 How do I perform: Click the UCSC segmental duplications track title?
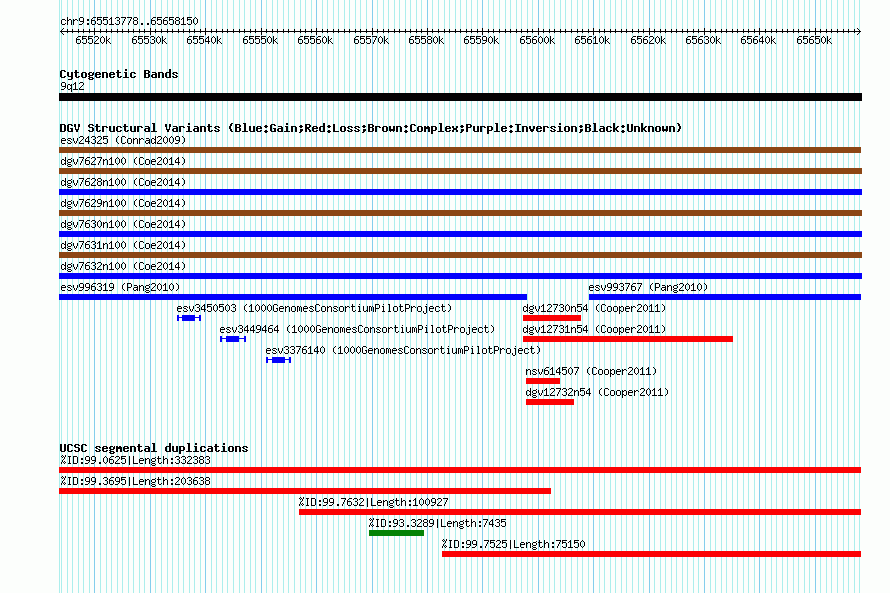click(x=154, y=448)
